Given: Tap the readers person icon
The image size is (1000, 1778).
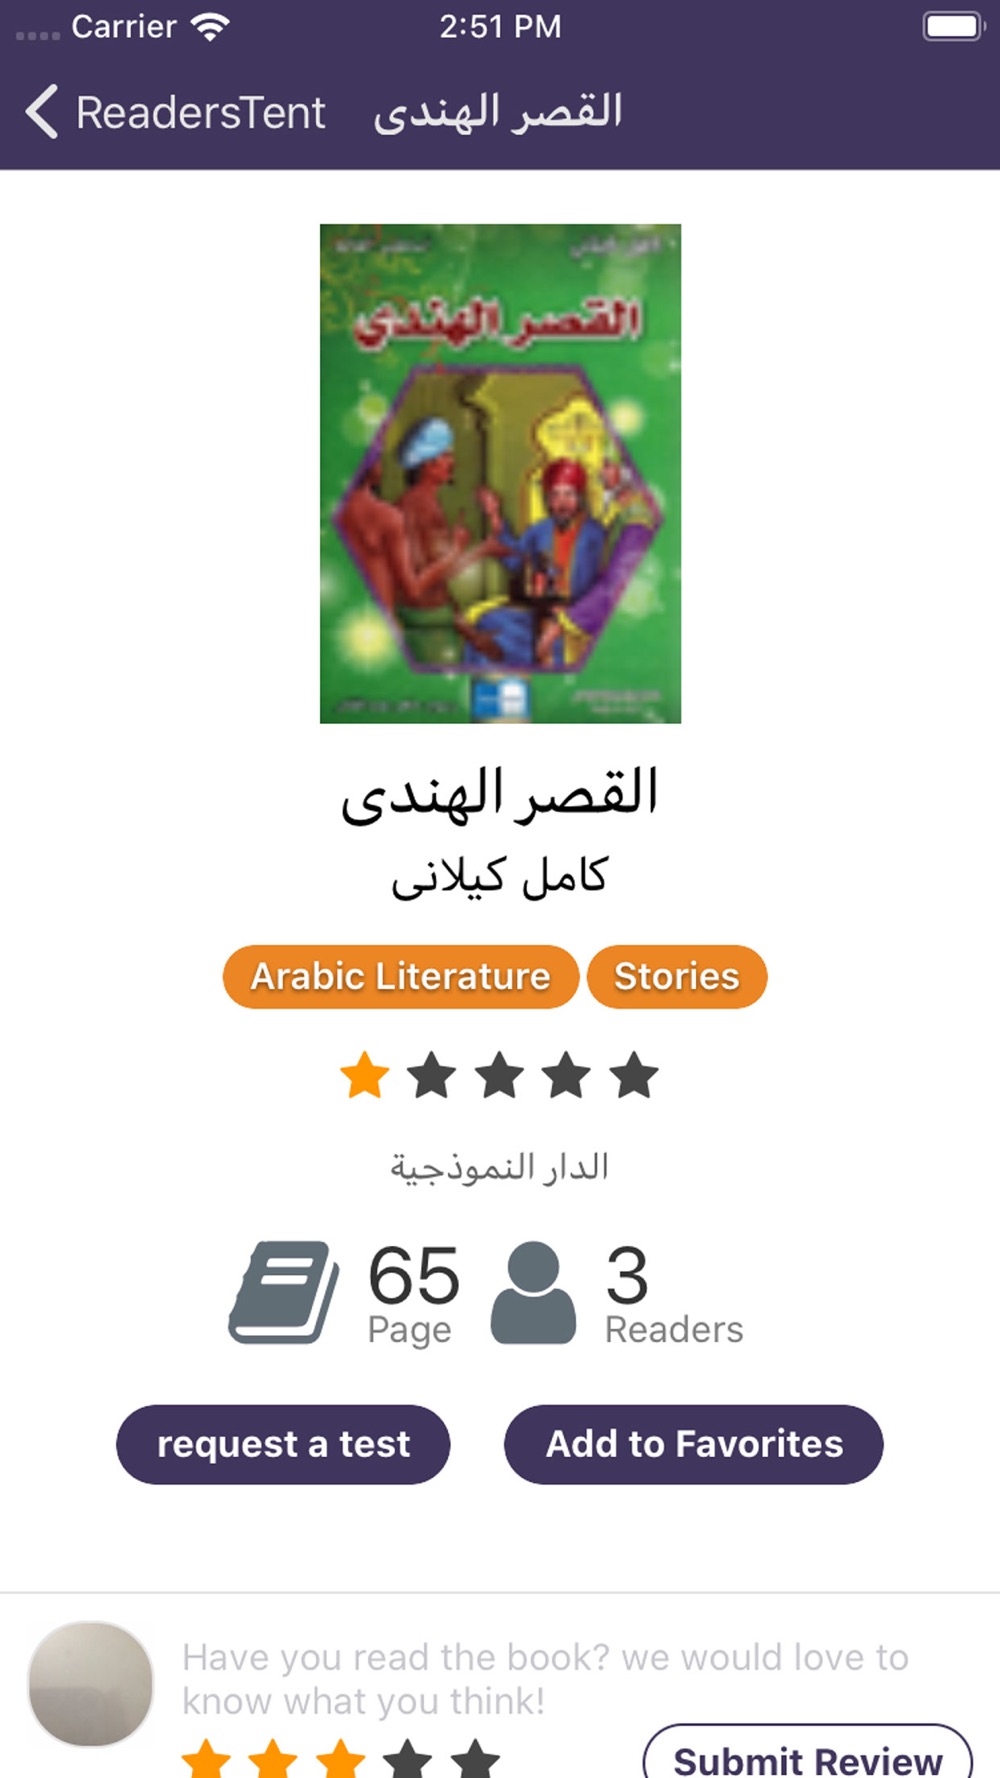Looking at the screenshot, I should click(x=533, y=1292).
